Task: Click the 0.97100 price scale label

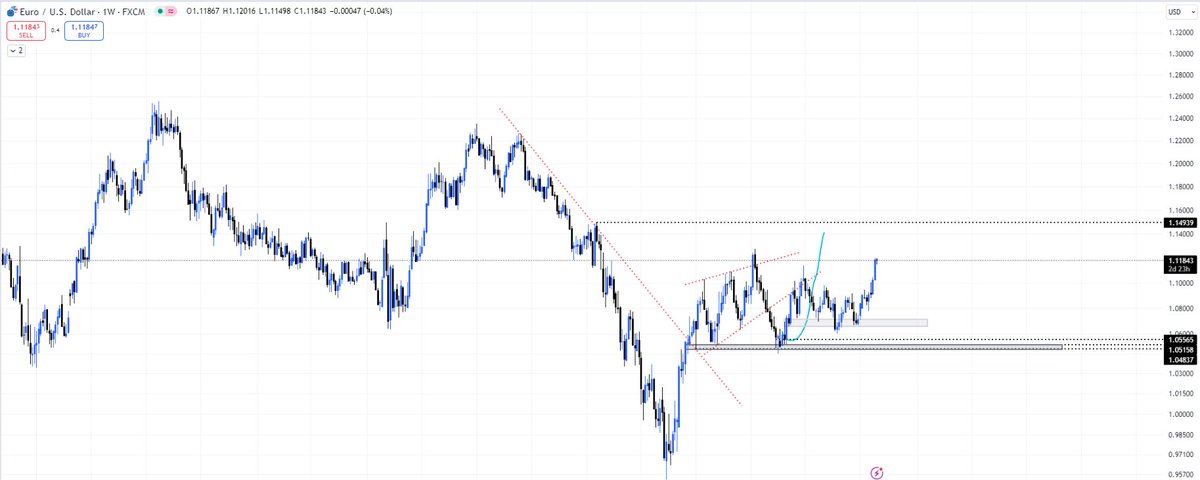Action: click(1182, 454)
